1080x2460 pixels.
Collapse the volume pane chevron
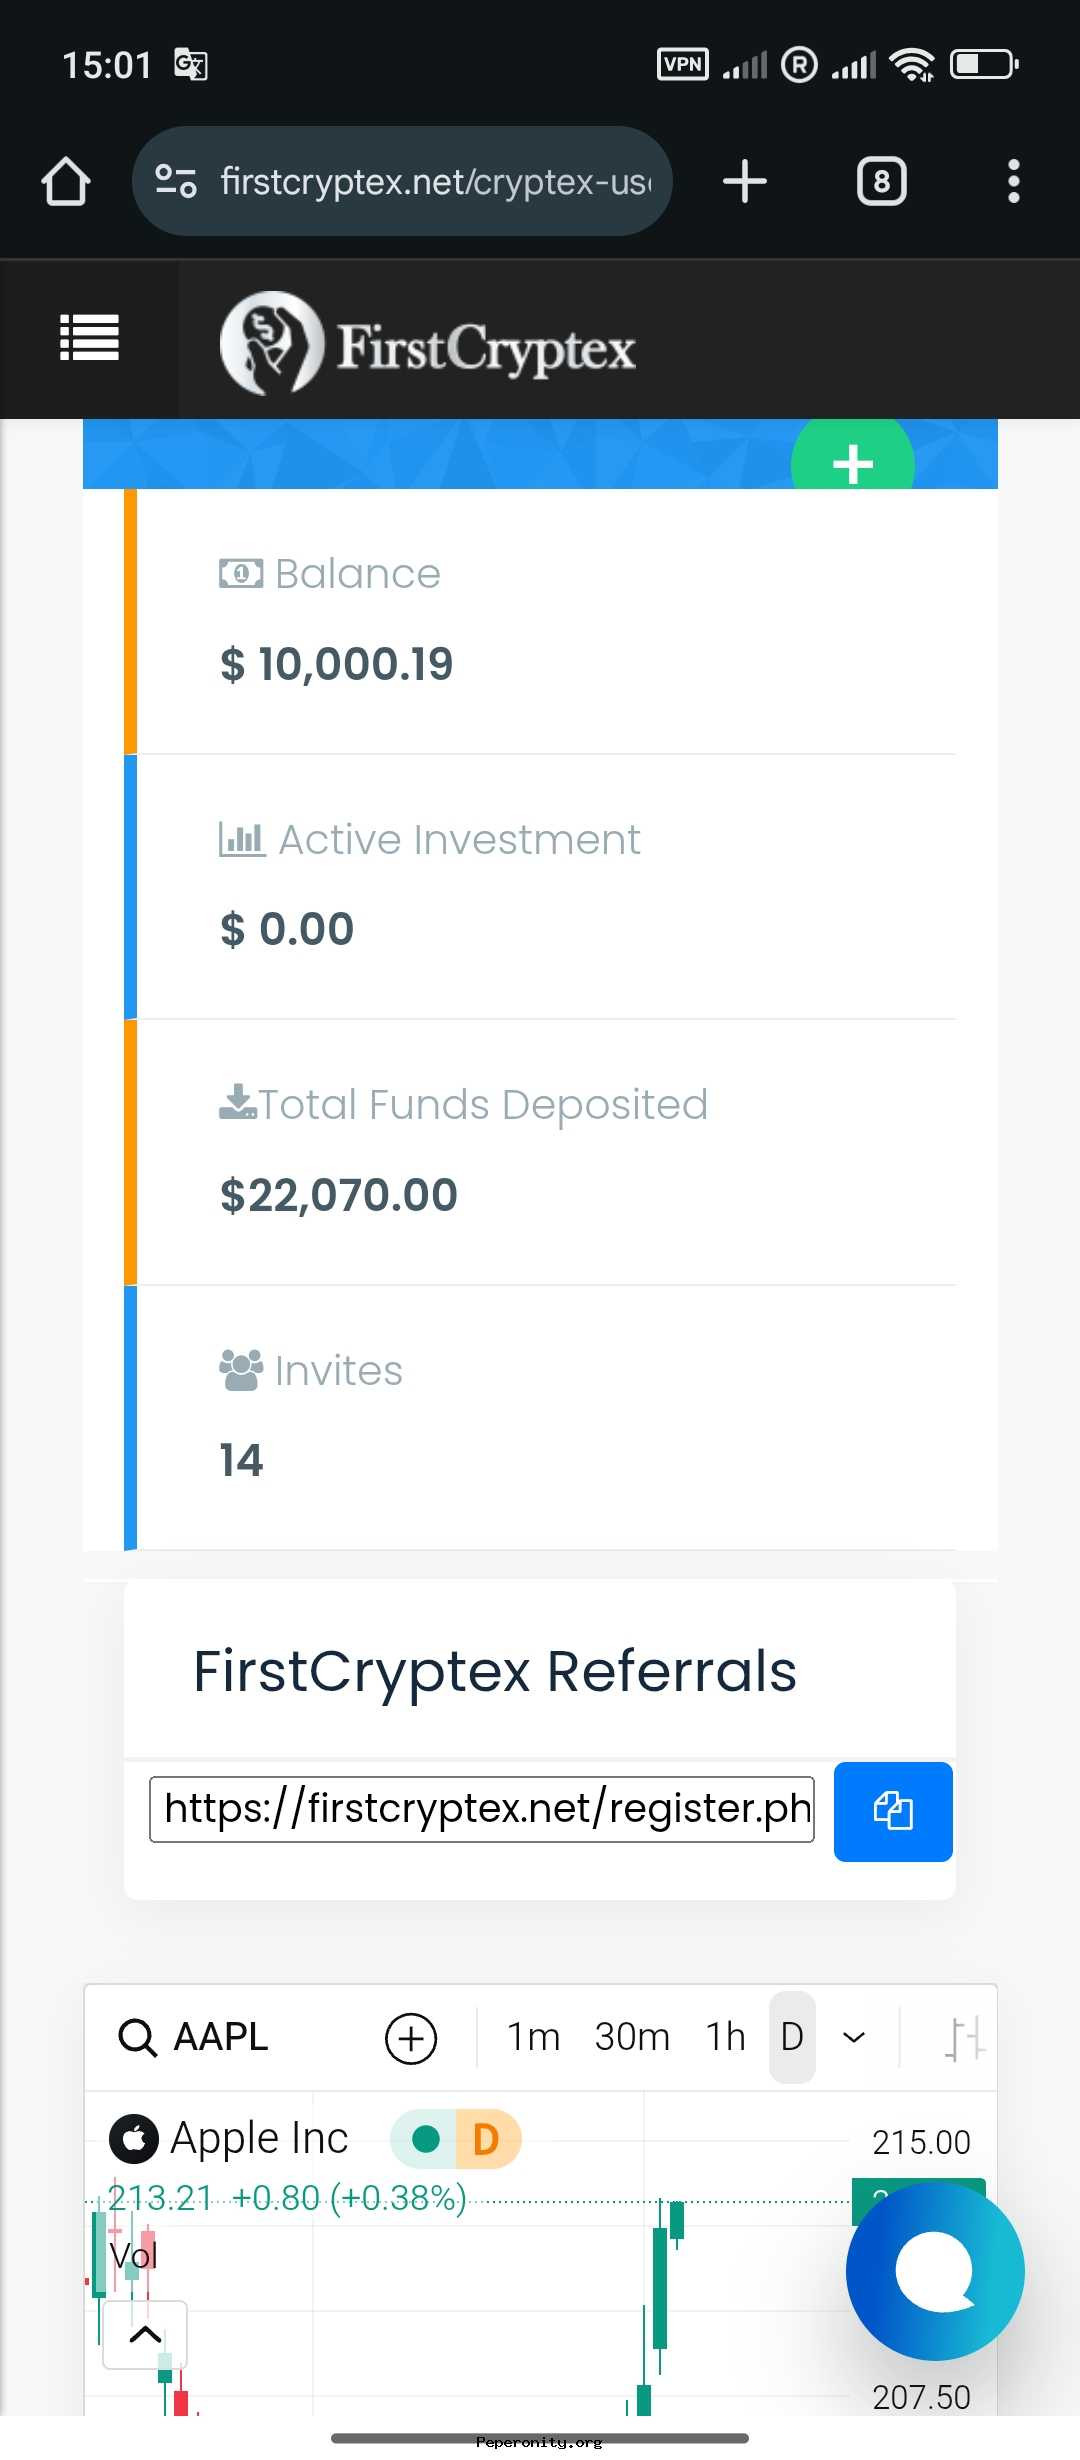[145, 2334]
